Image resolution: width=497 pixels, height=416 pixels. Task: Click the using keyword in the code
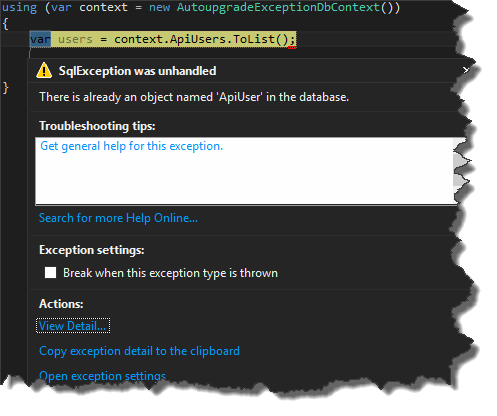(x=19, y=8)
